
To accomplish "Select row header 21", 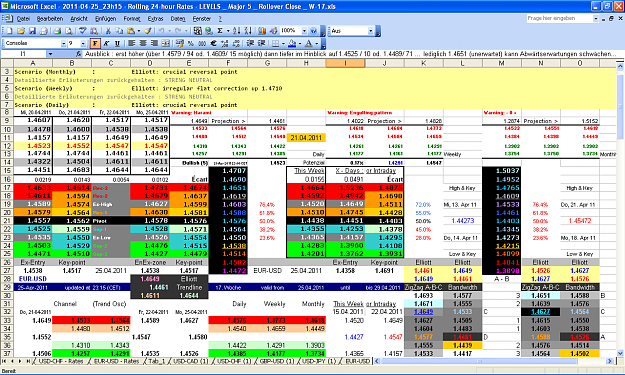I will coord(7,221).
